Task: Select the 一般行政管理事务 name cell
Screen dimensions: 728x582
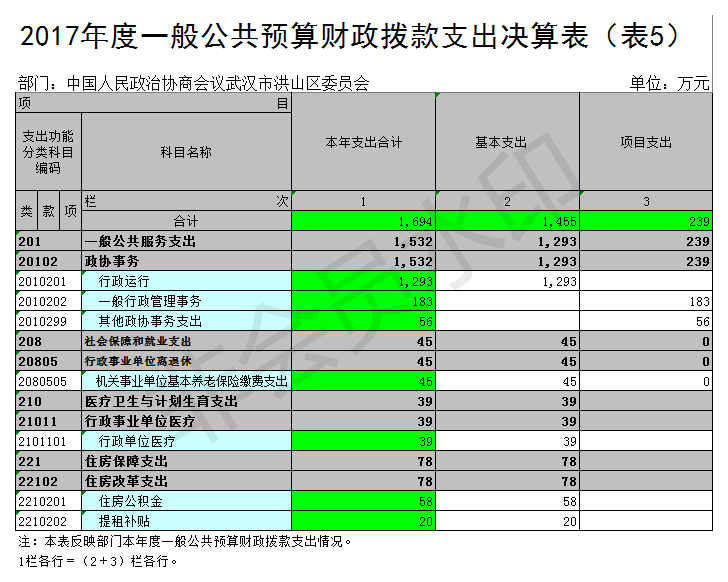Action: (186, 302)
